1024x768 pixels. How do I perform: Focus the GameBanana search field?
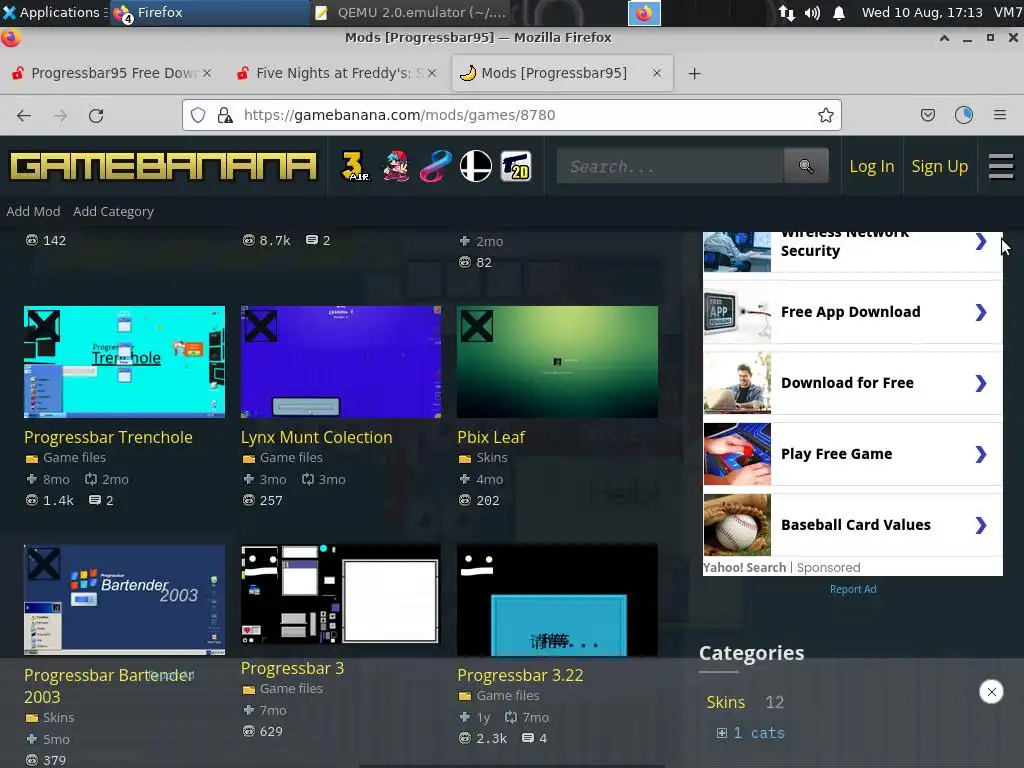[671, 166]
